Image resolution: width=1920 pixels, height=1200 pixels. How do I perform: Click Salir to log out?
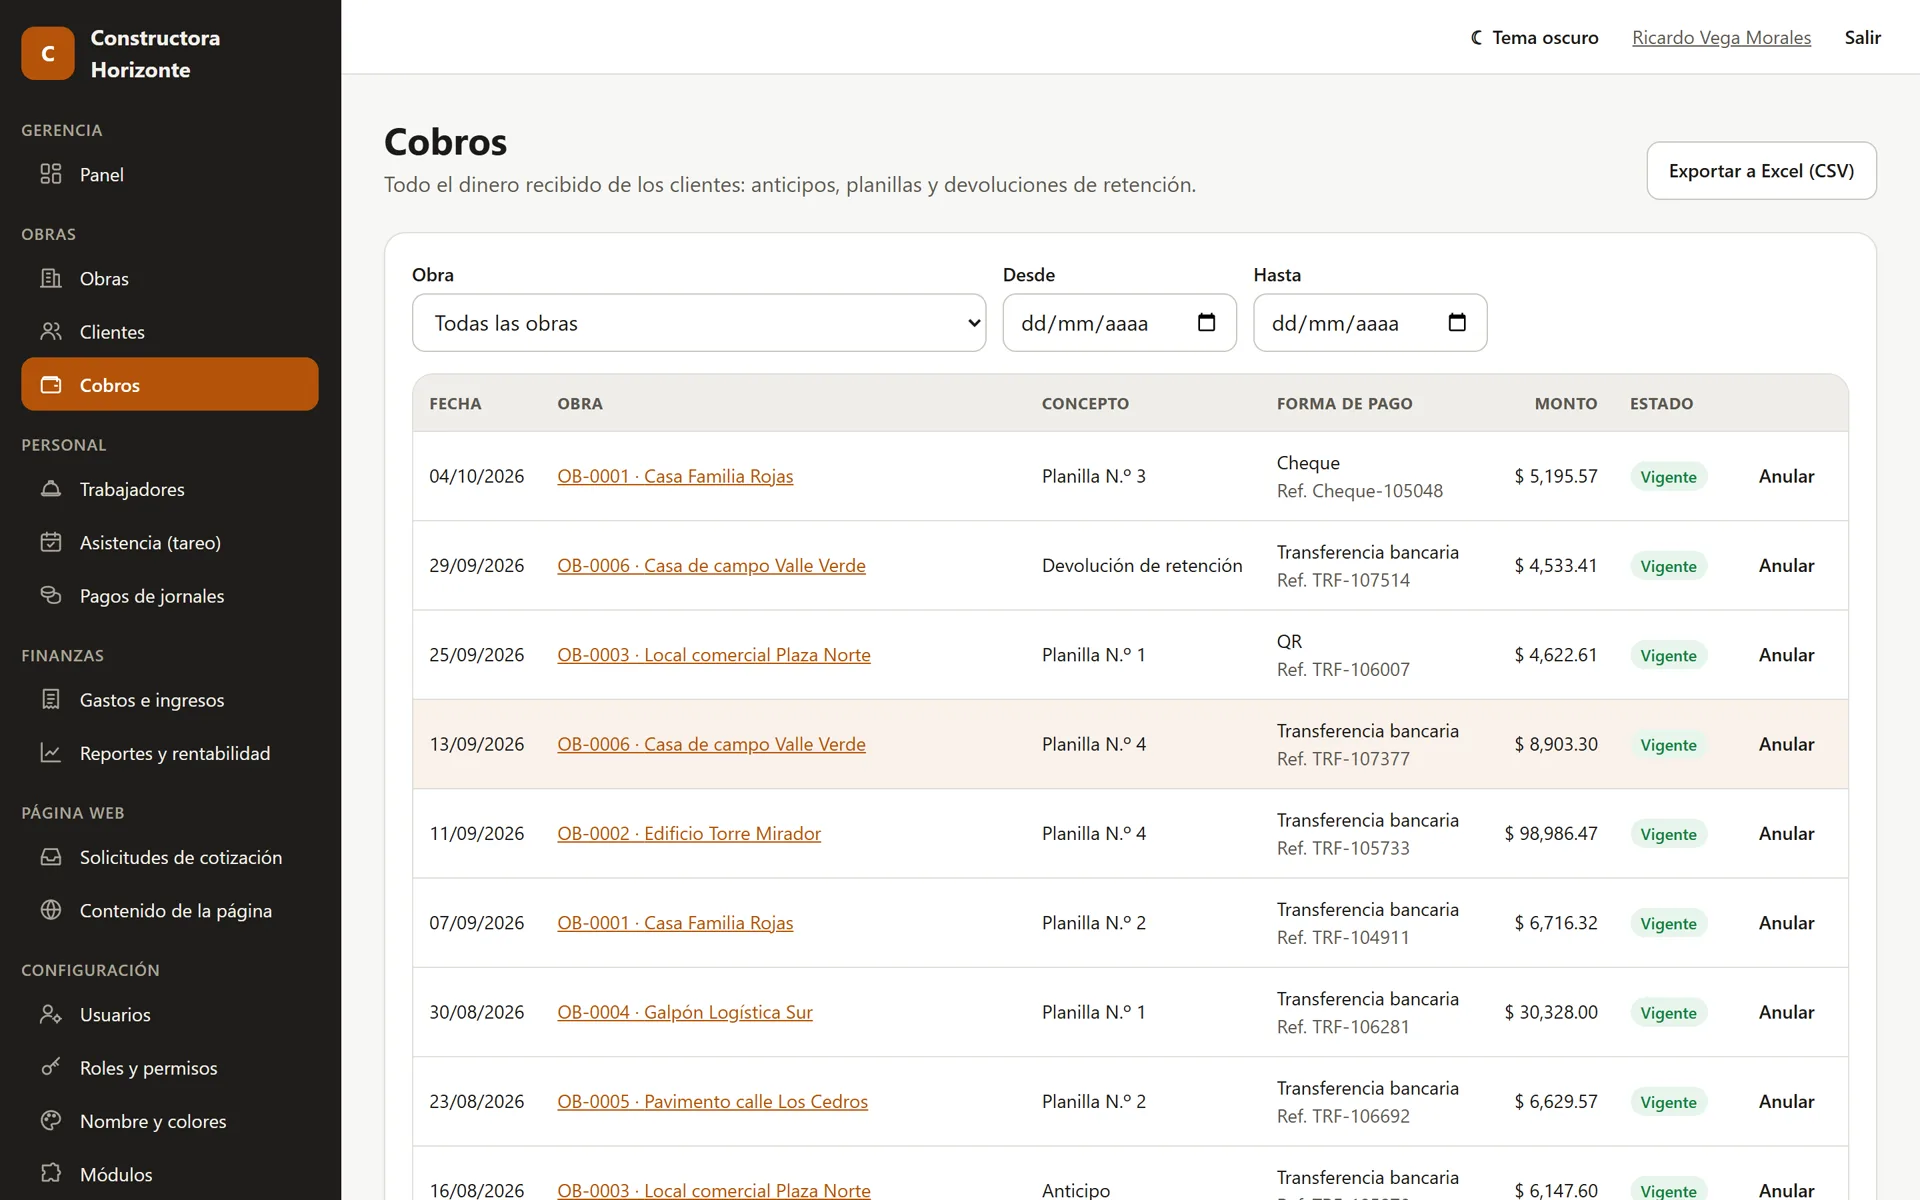click(x=1862, y=37)
